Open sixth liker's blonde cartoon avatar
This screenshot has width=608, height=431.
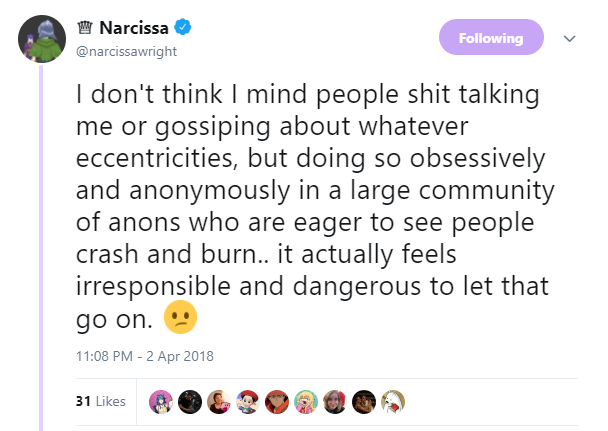pyautogui.click(x=306, y=402)
